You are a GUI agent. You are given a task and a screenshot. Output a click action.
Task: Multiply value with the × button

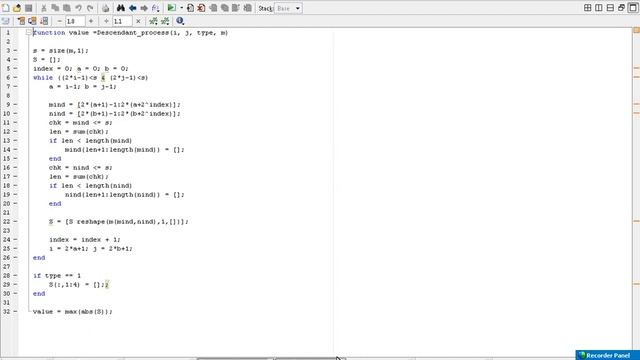[138, 21]
